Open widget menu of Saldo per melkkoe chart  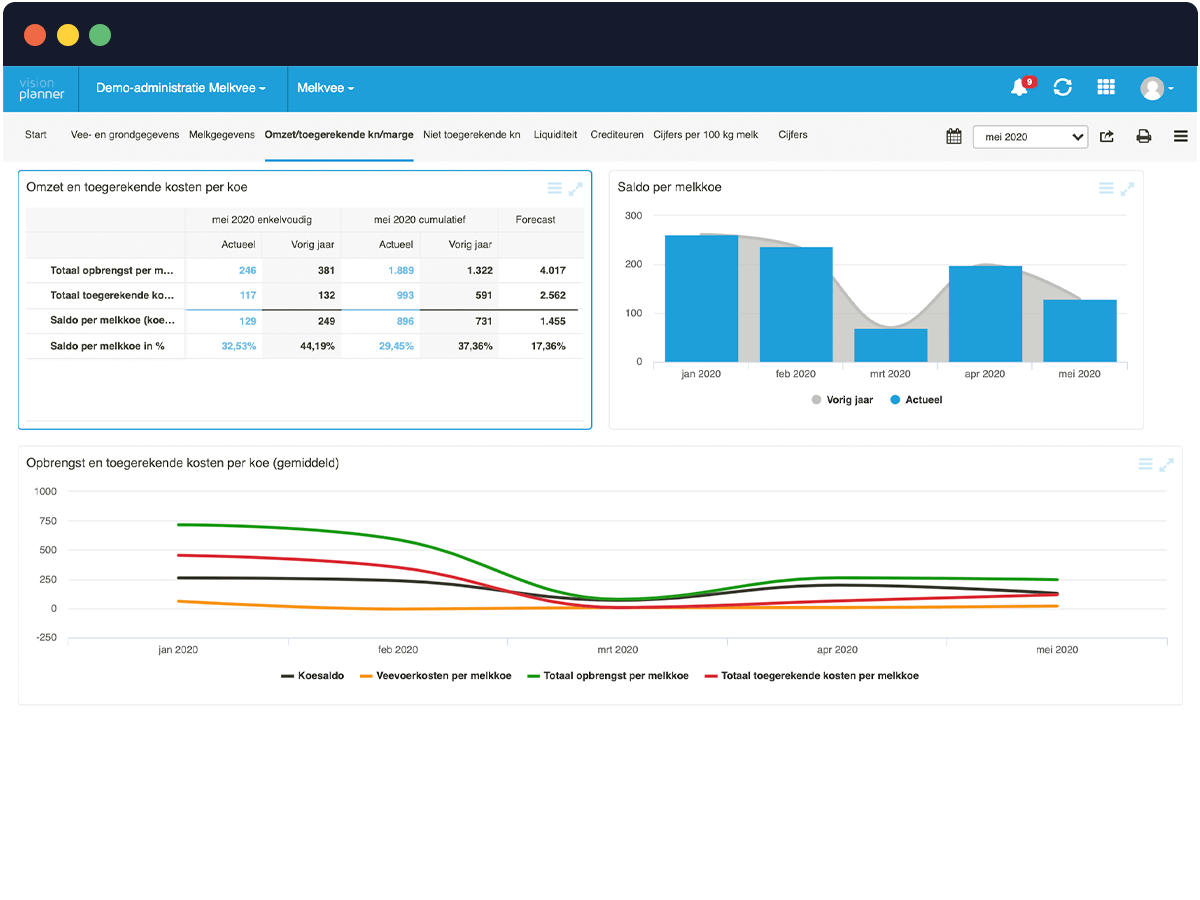1106,188
